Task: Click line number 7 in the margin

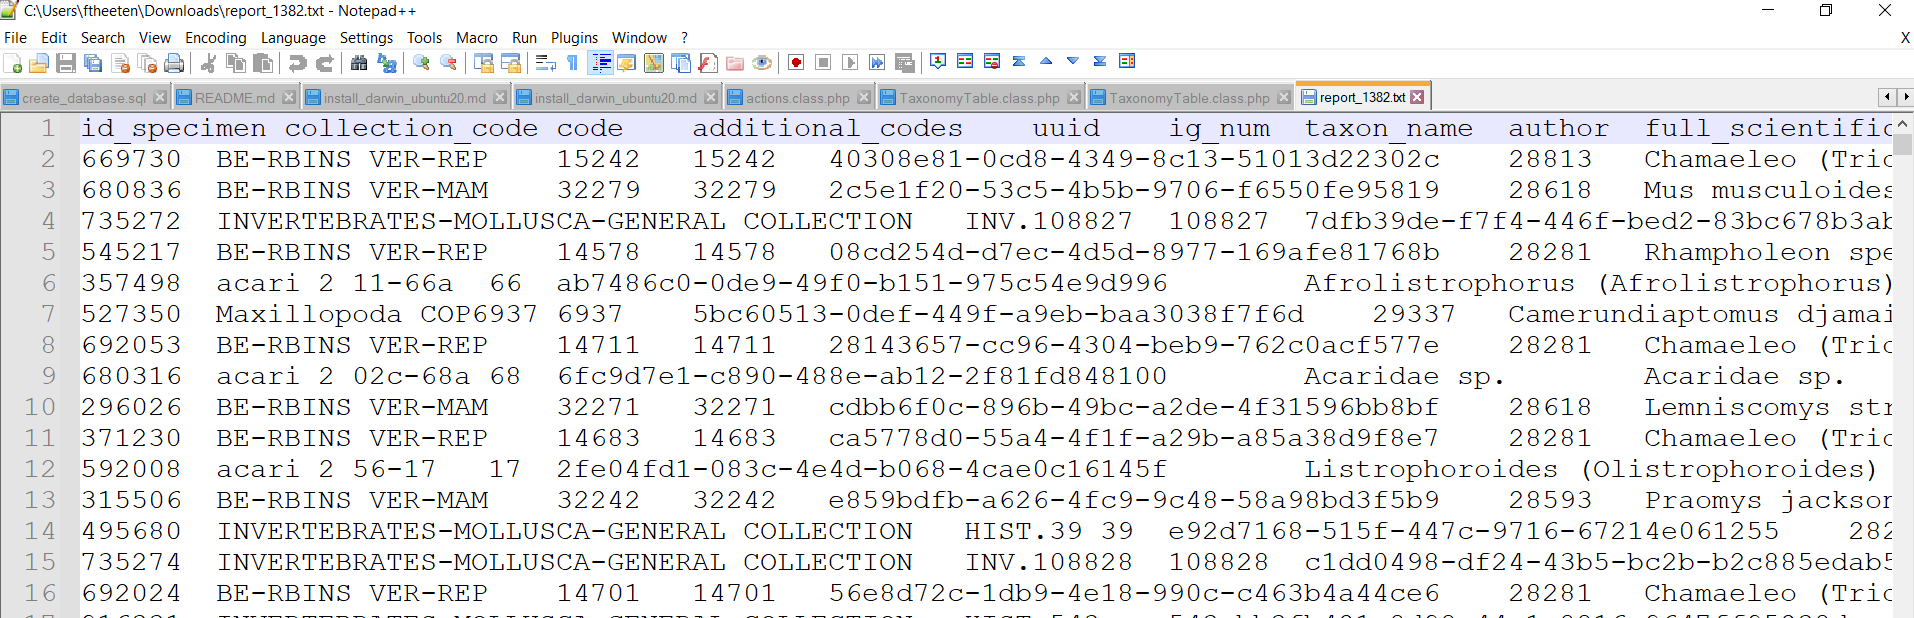Action: coord(48,314)
